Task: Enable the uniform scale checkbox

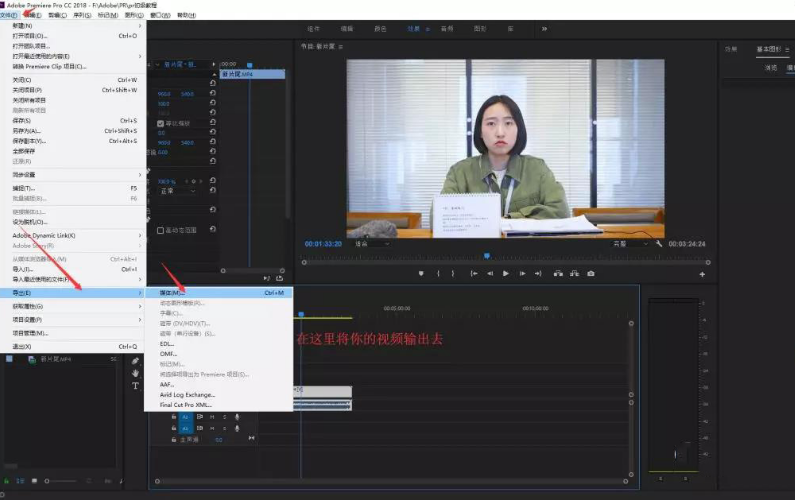Action: pos(161,123)
